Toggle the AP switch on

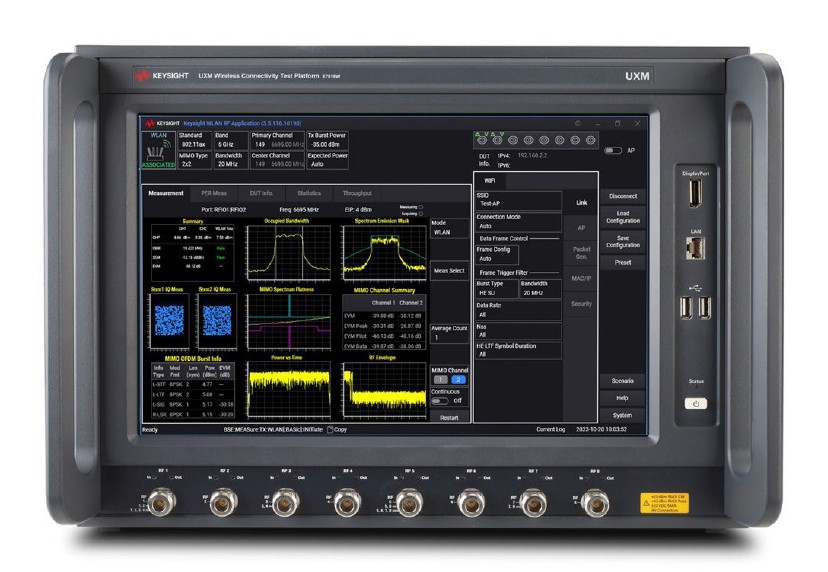click(613, 151)
